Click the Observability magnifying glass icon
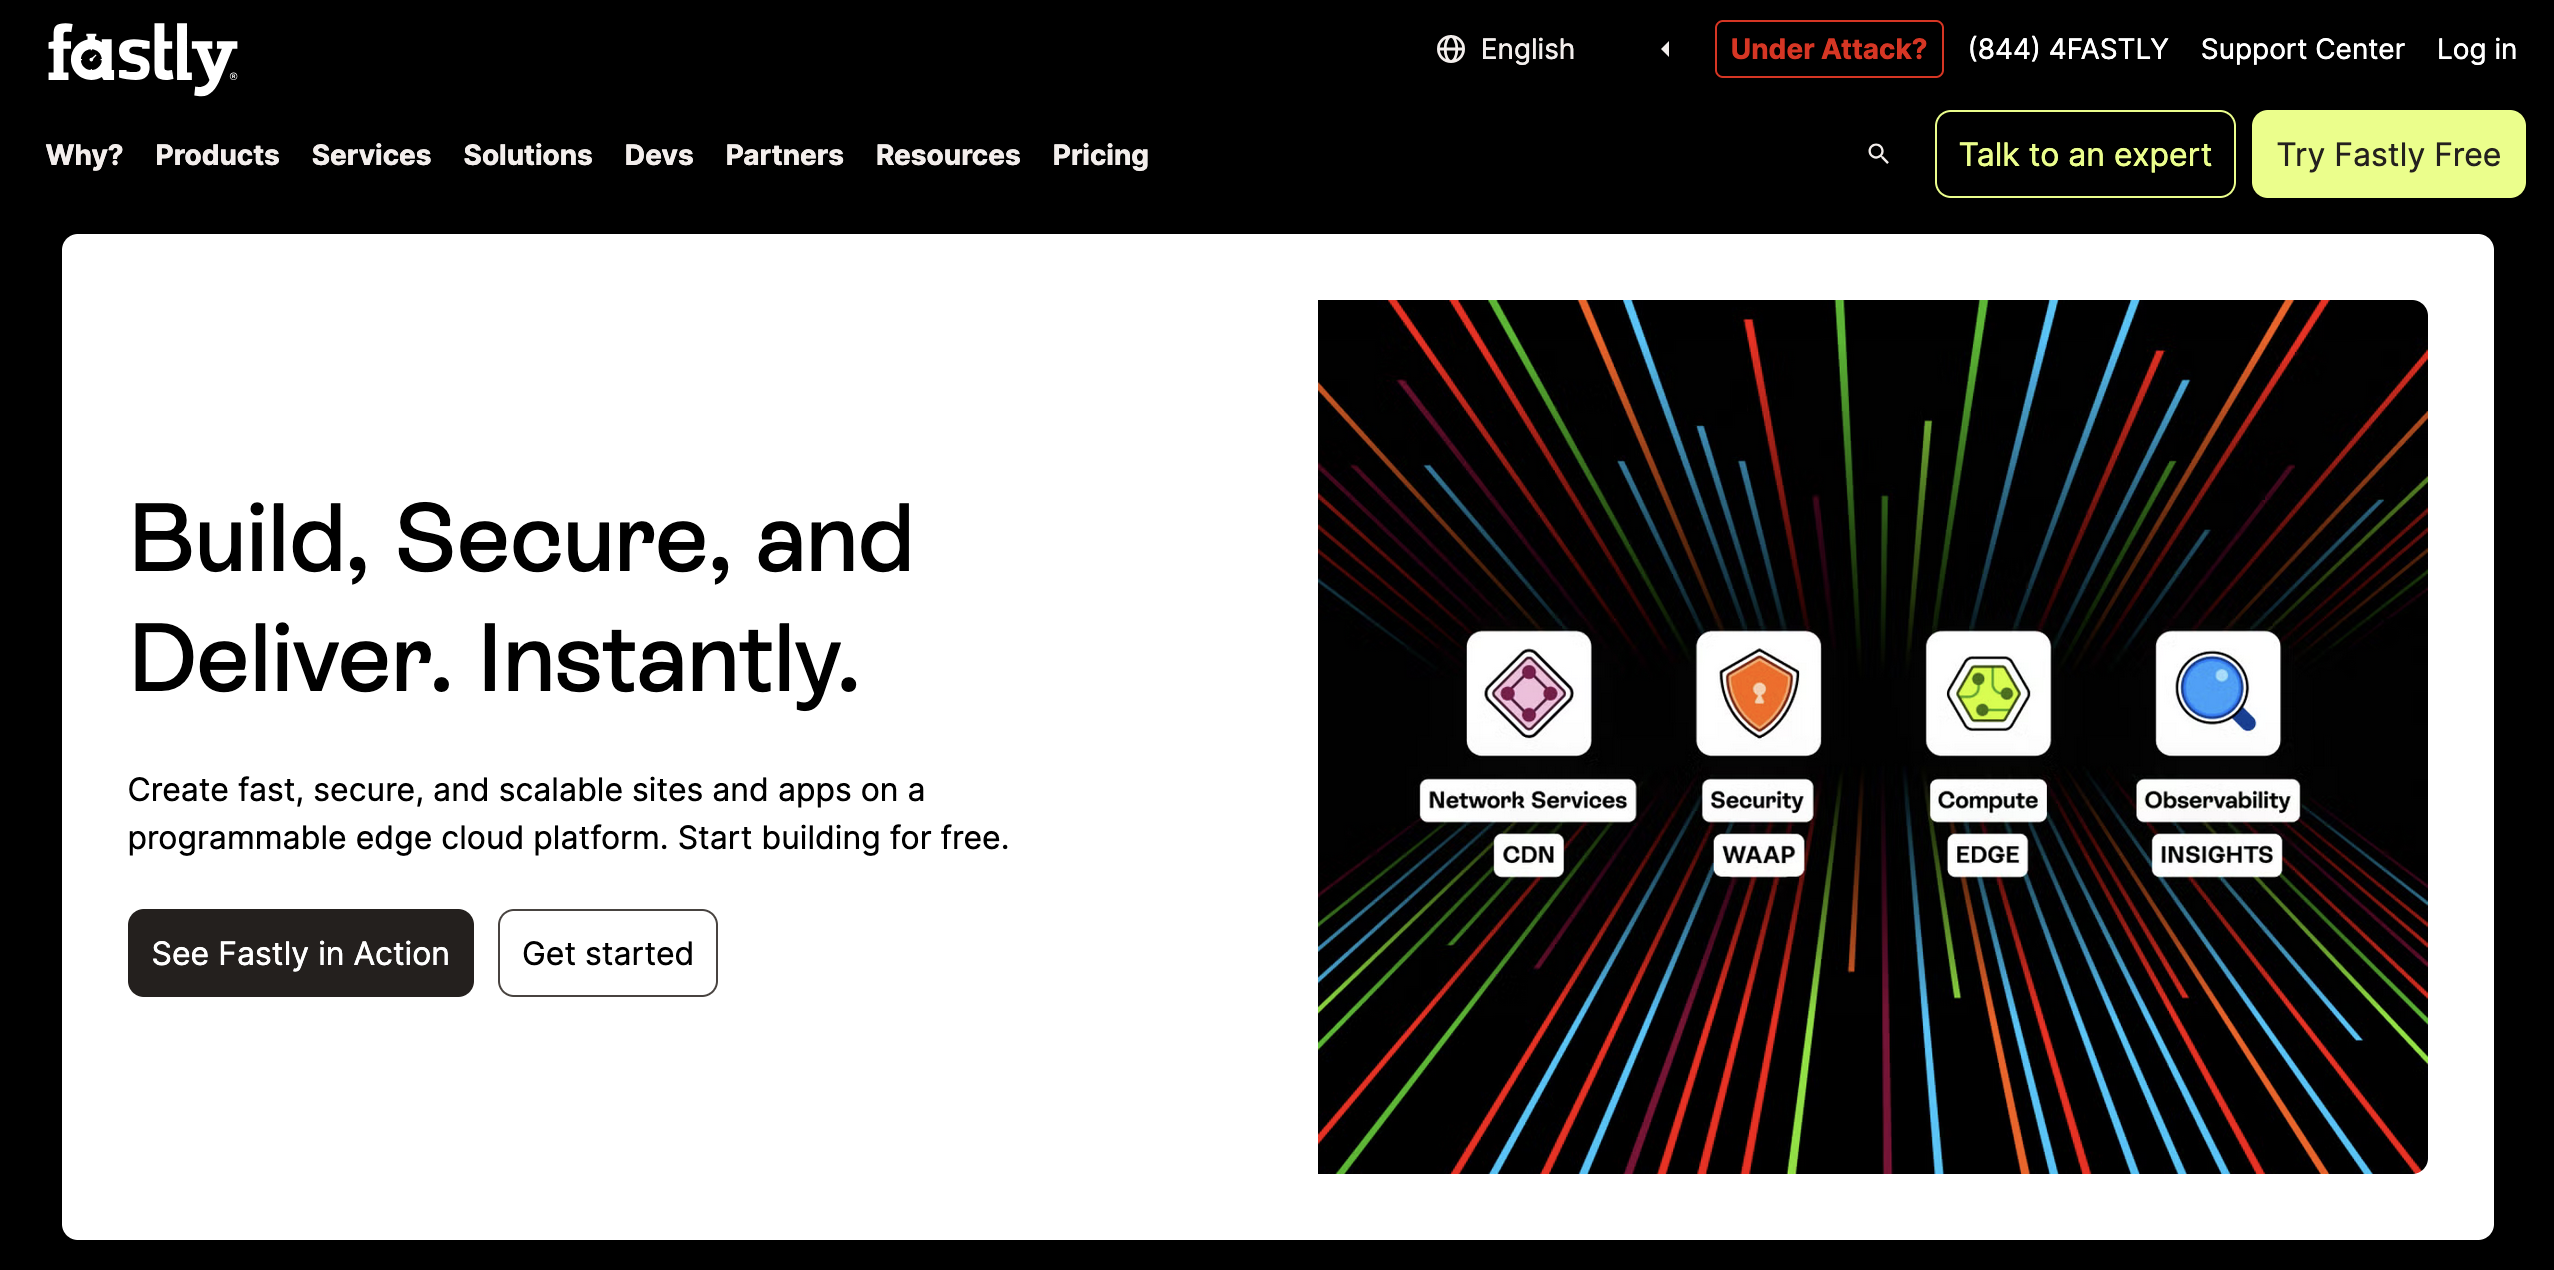2554x1270 pixels. (2218, 693)
